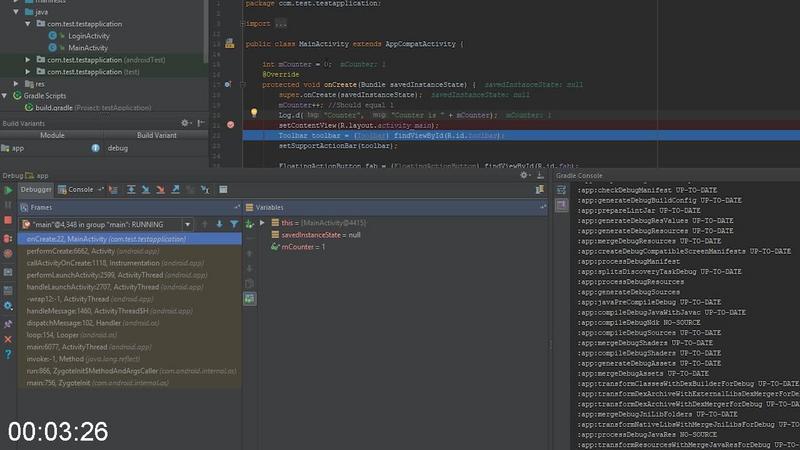Open MainActivity in project tree
Screen dimensions: 800x450
point(88,48)
